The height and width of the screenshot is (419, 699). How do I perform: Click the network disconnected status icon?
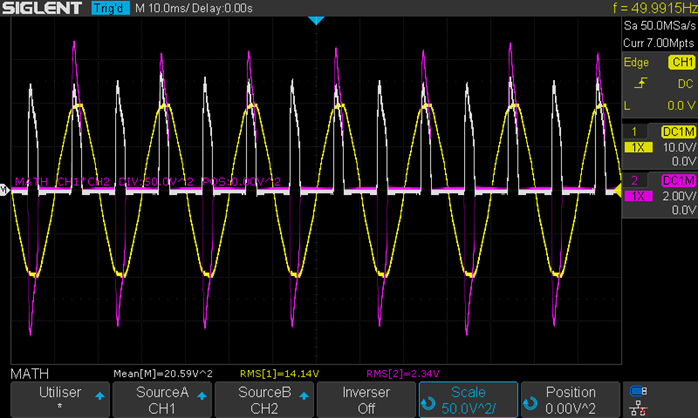tap(638, 408)
